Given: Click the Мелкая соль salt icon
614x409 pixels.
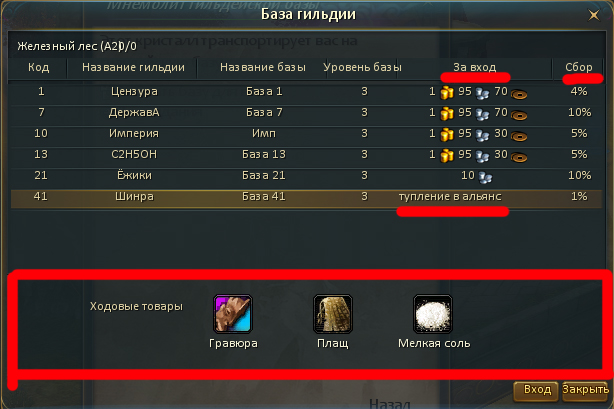Looking at the screenshot, I should (x=433, y=314).
